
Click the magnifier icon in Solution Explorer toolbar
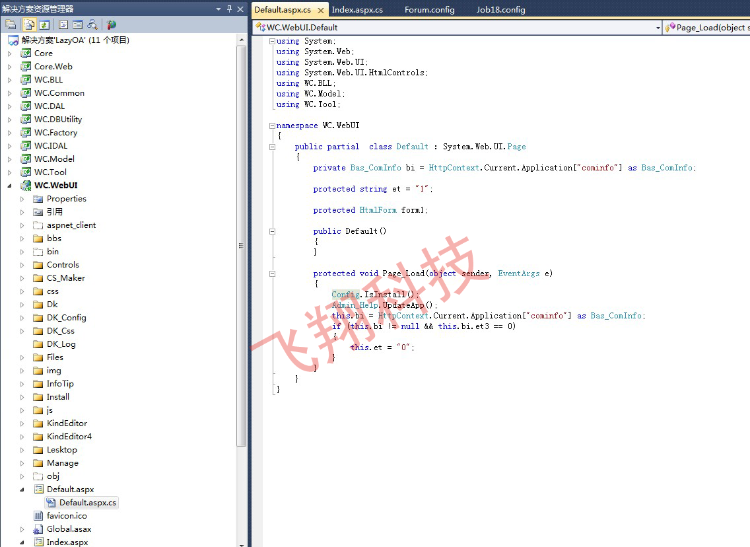click(x=93, y=24)
